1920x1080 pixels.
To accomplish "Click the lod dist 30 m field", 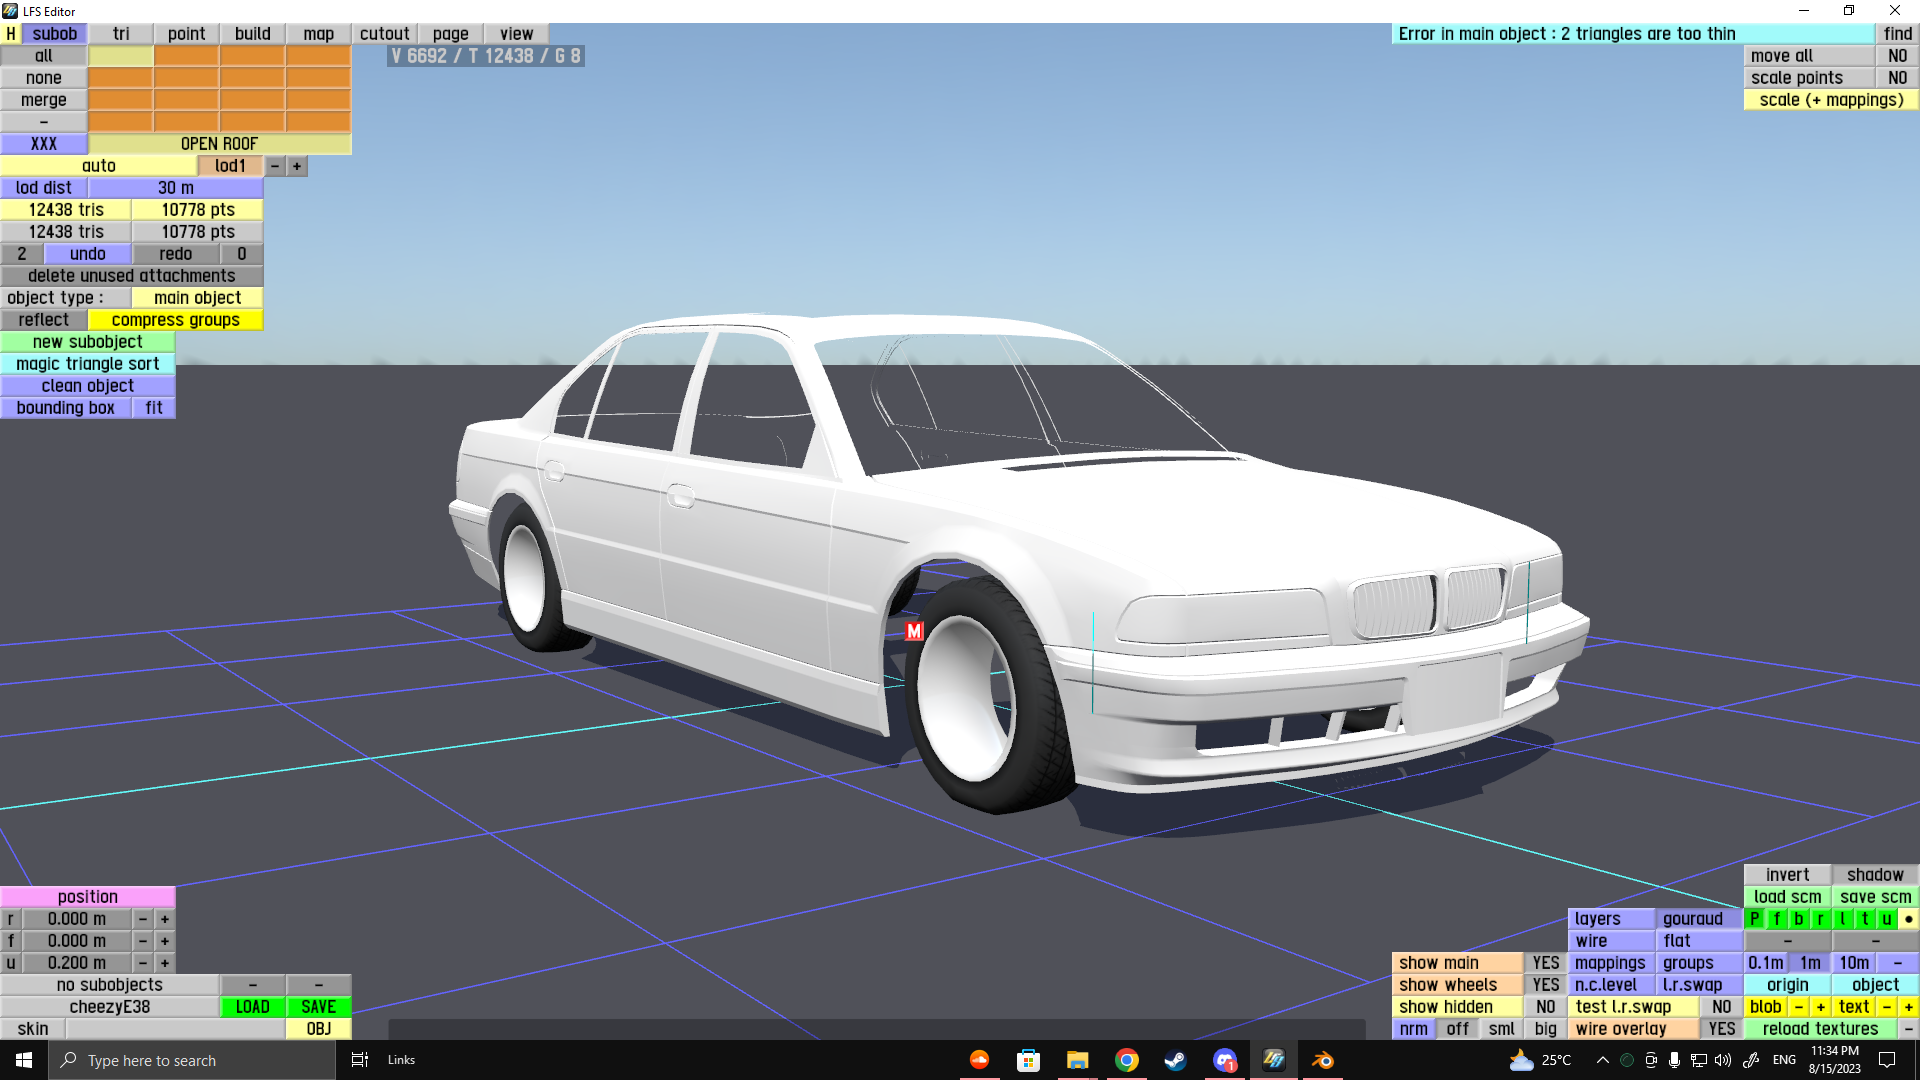I will coord(176,188).
